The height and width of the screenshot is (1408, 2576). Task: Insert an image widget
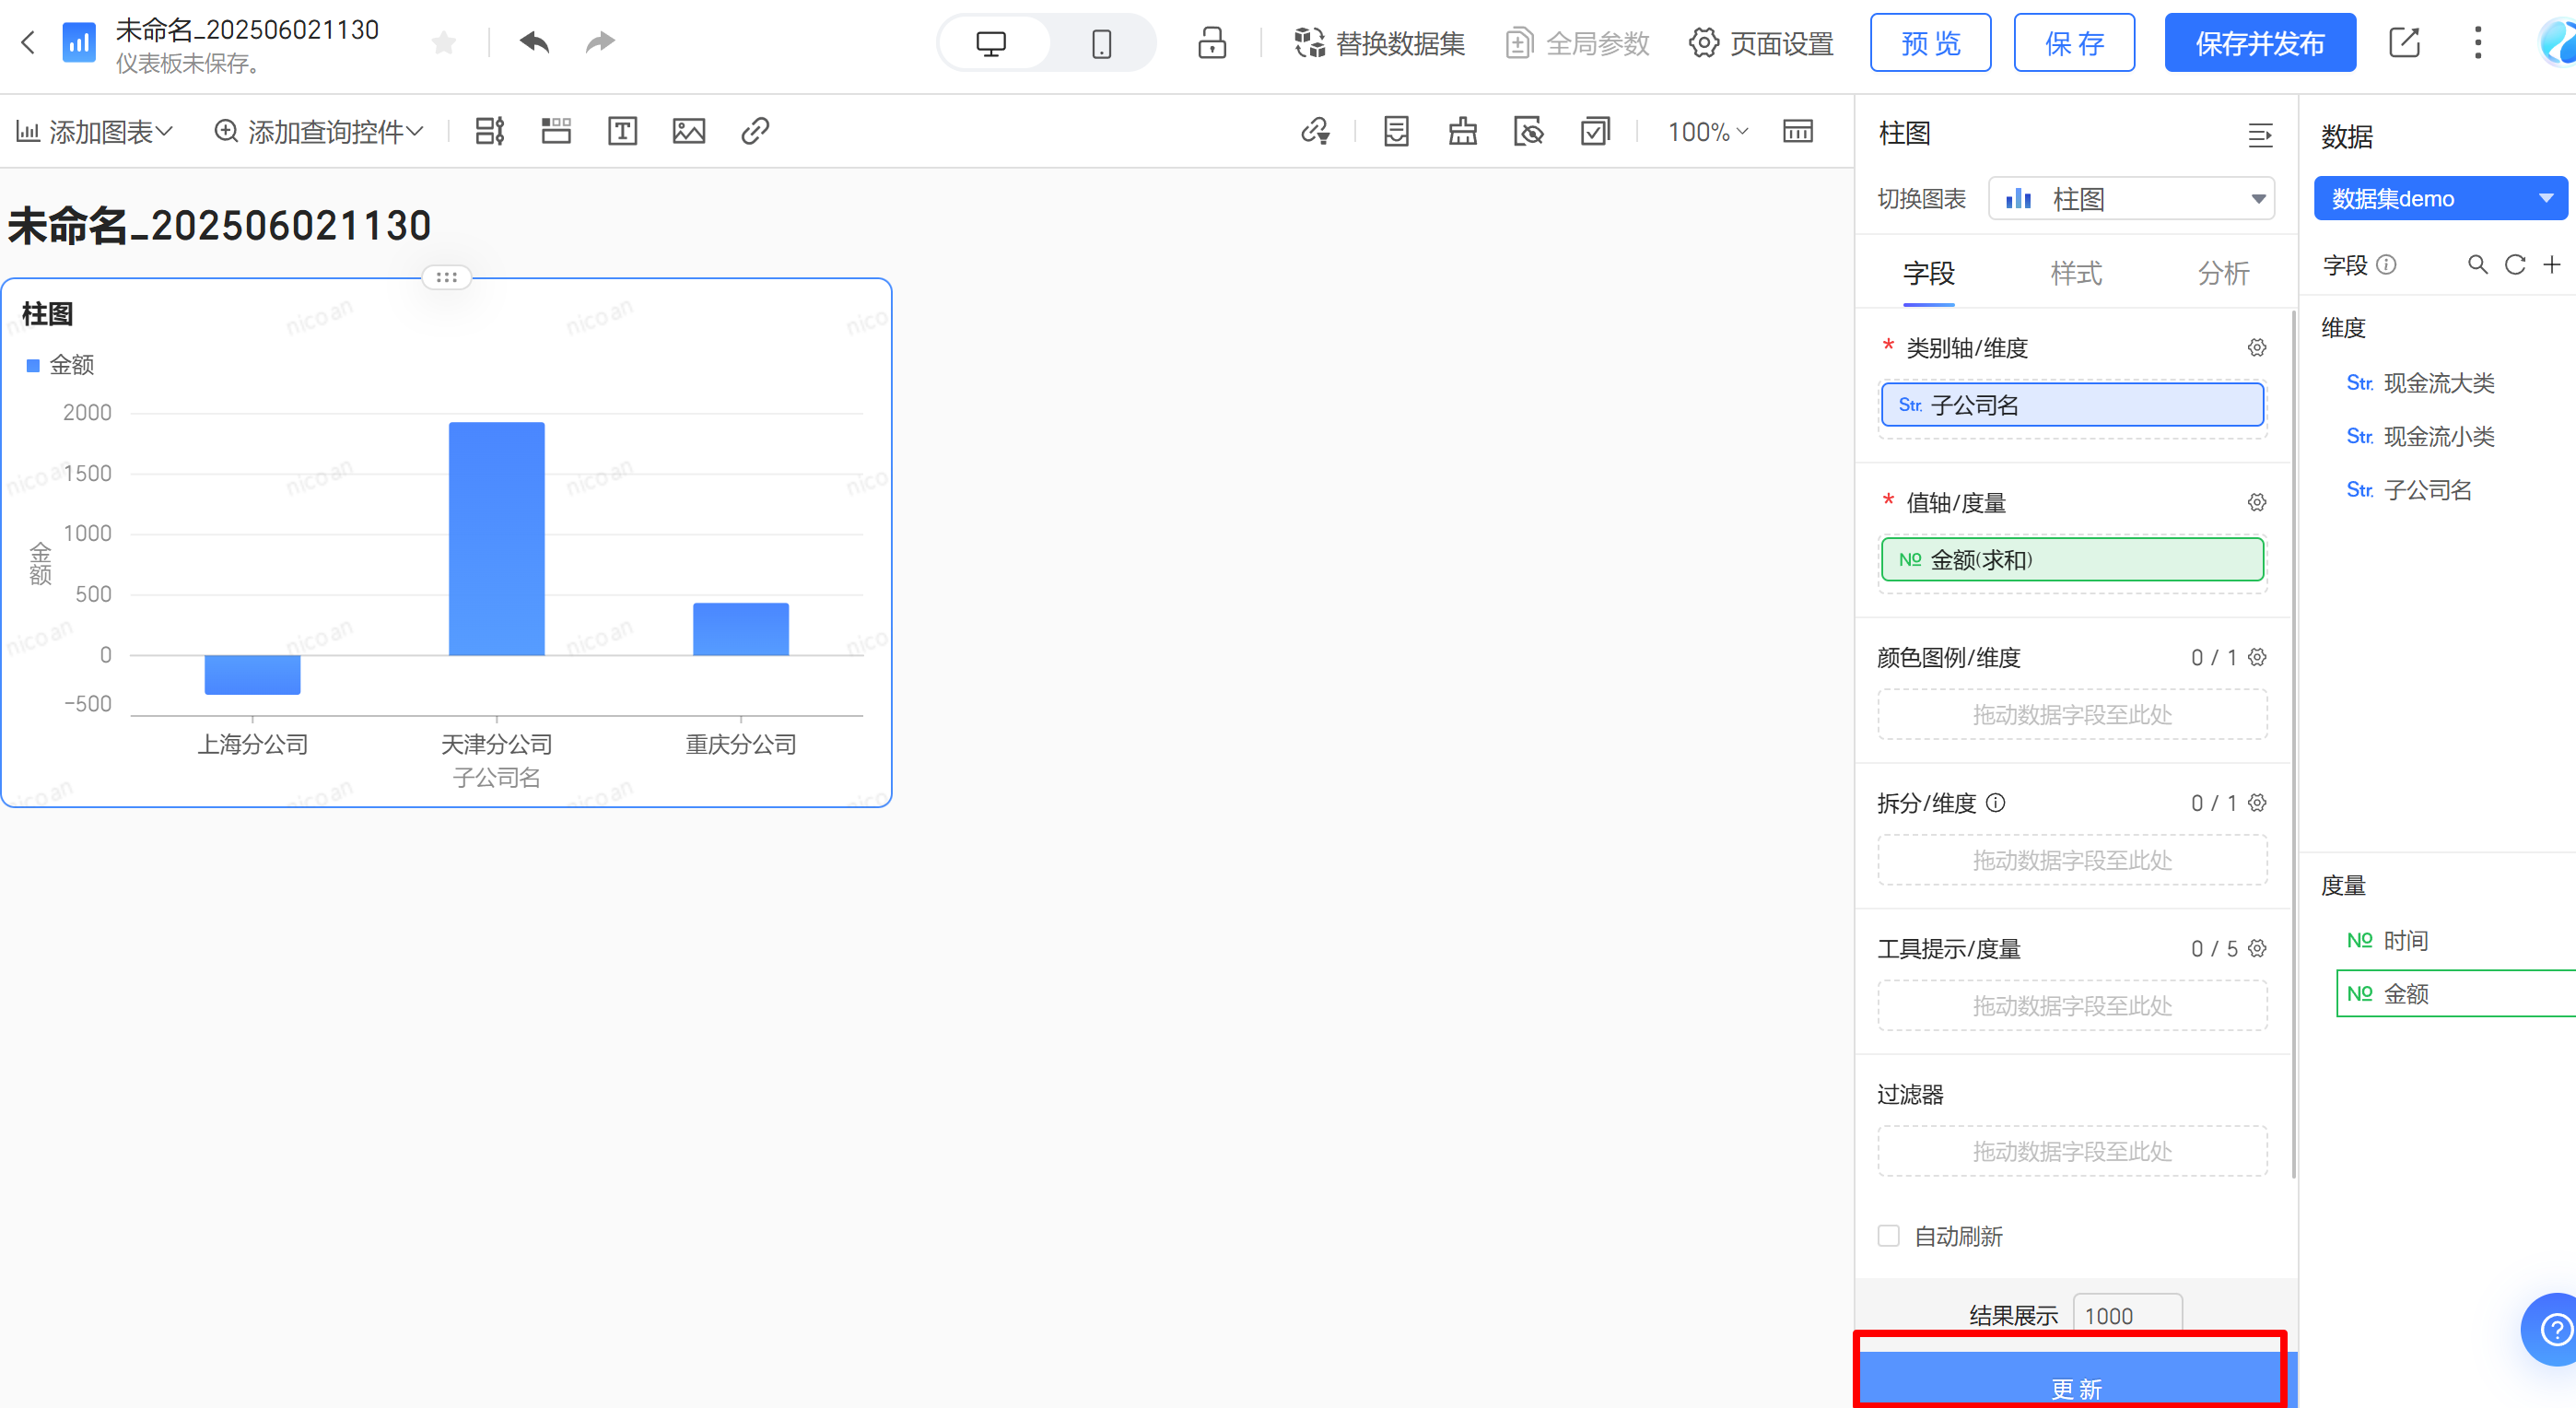(x=688, y=131)
